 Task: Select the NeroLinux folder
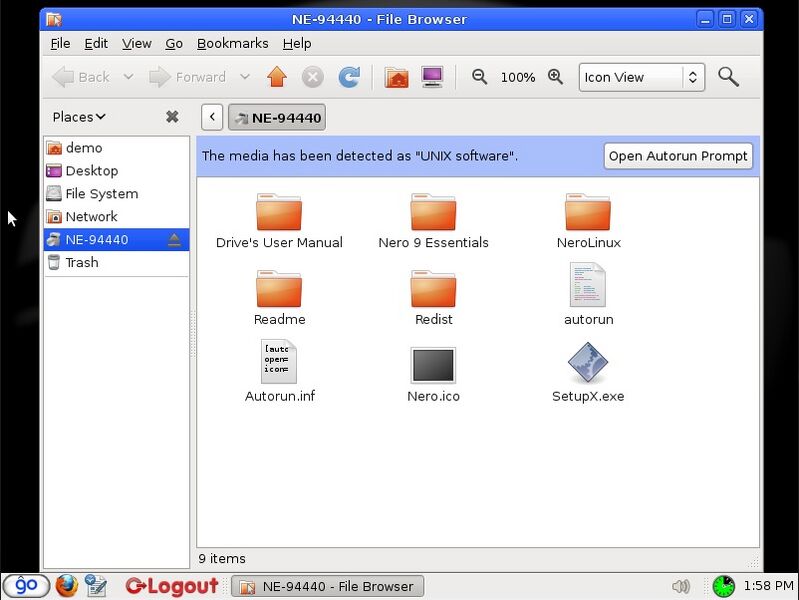tap(588, 221)
